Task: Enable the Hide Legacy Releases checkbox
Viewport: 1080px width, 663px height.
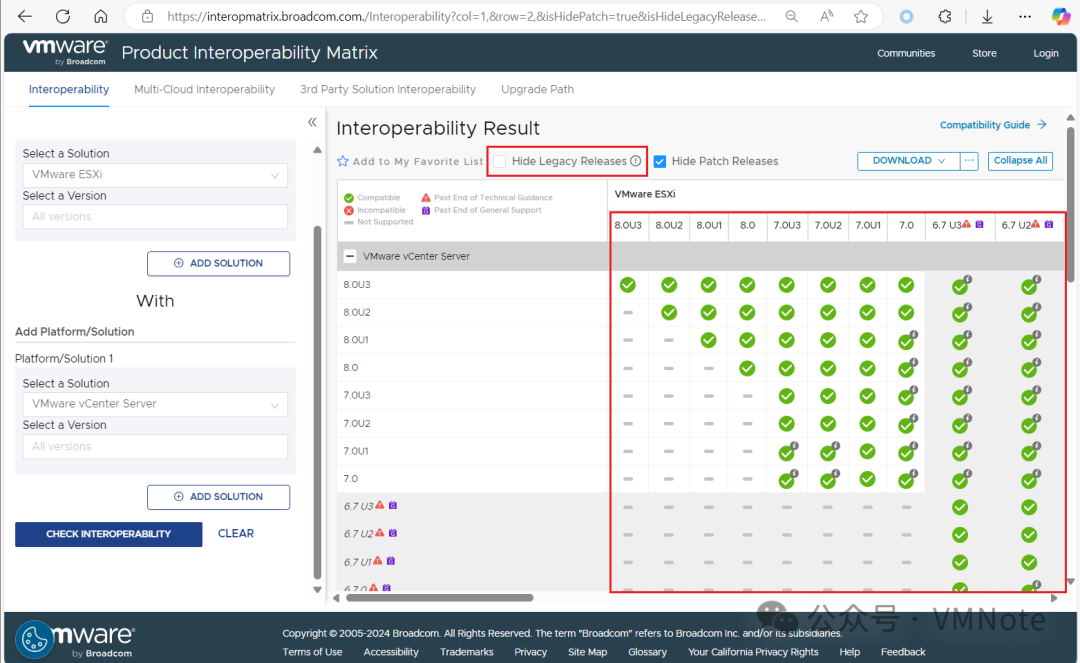Action: 500,161
